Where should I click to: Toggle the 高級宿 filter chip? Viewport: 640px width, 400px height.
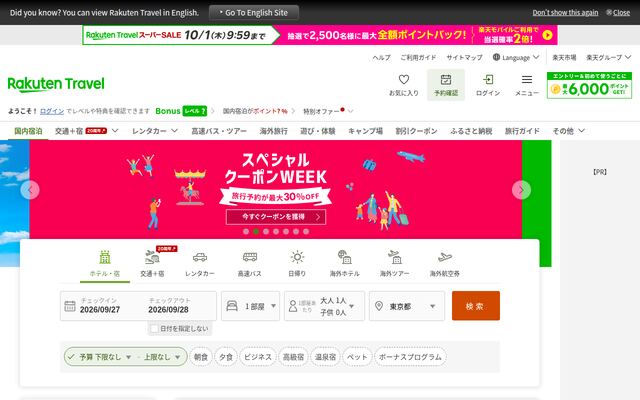293,357
